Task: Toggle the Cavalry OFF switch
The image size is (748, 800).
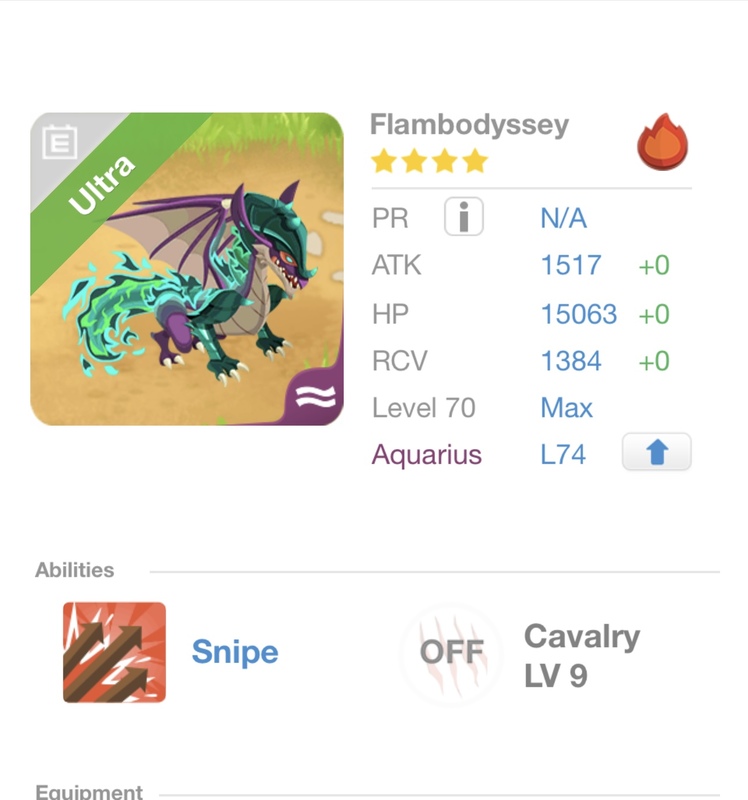Action: pyautogui.click(x=451, y=654)
